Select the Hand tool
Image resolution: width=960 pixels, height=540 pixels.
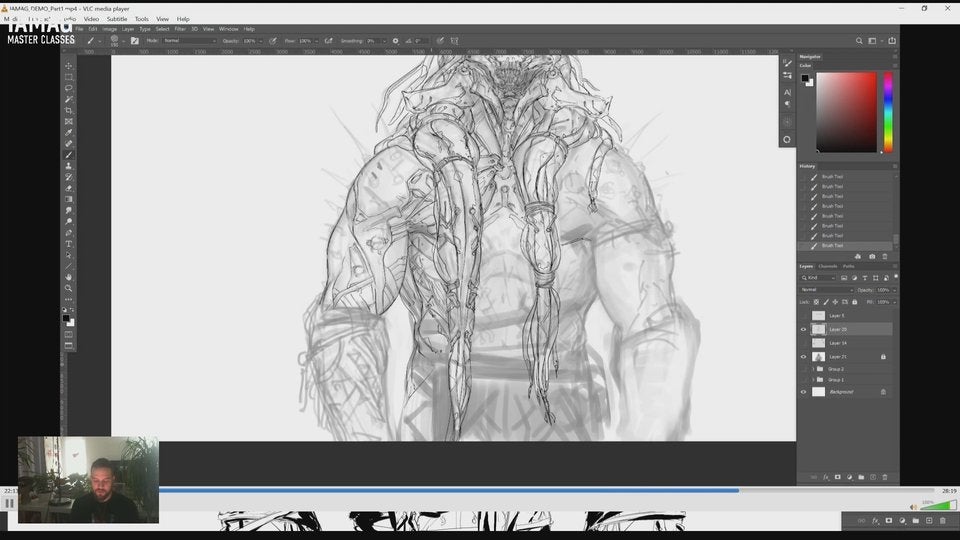[x=69, y=277]
